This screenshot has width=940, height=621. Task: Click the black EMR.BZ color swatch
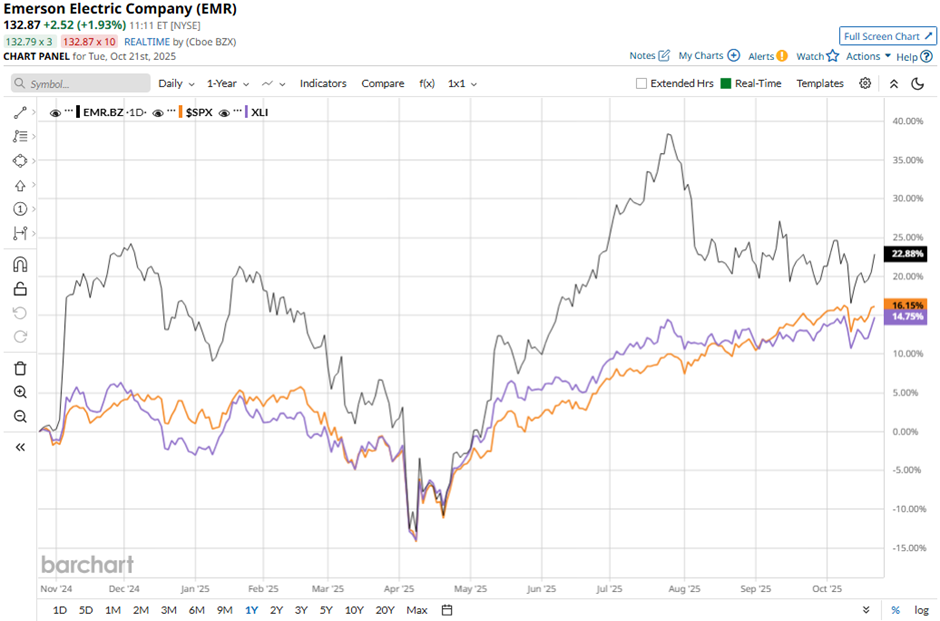(78, 112)
